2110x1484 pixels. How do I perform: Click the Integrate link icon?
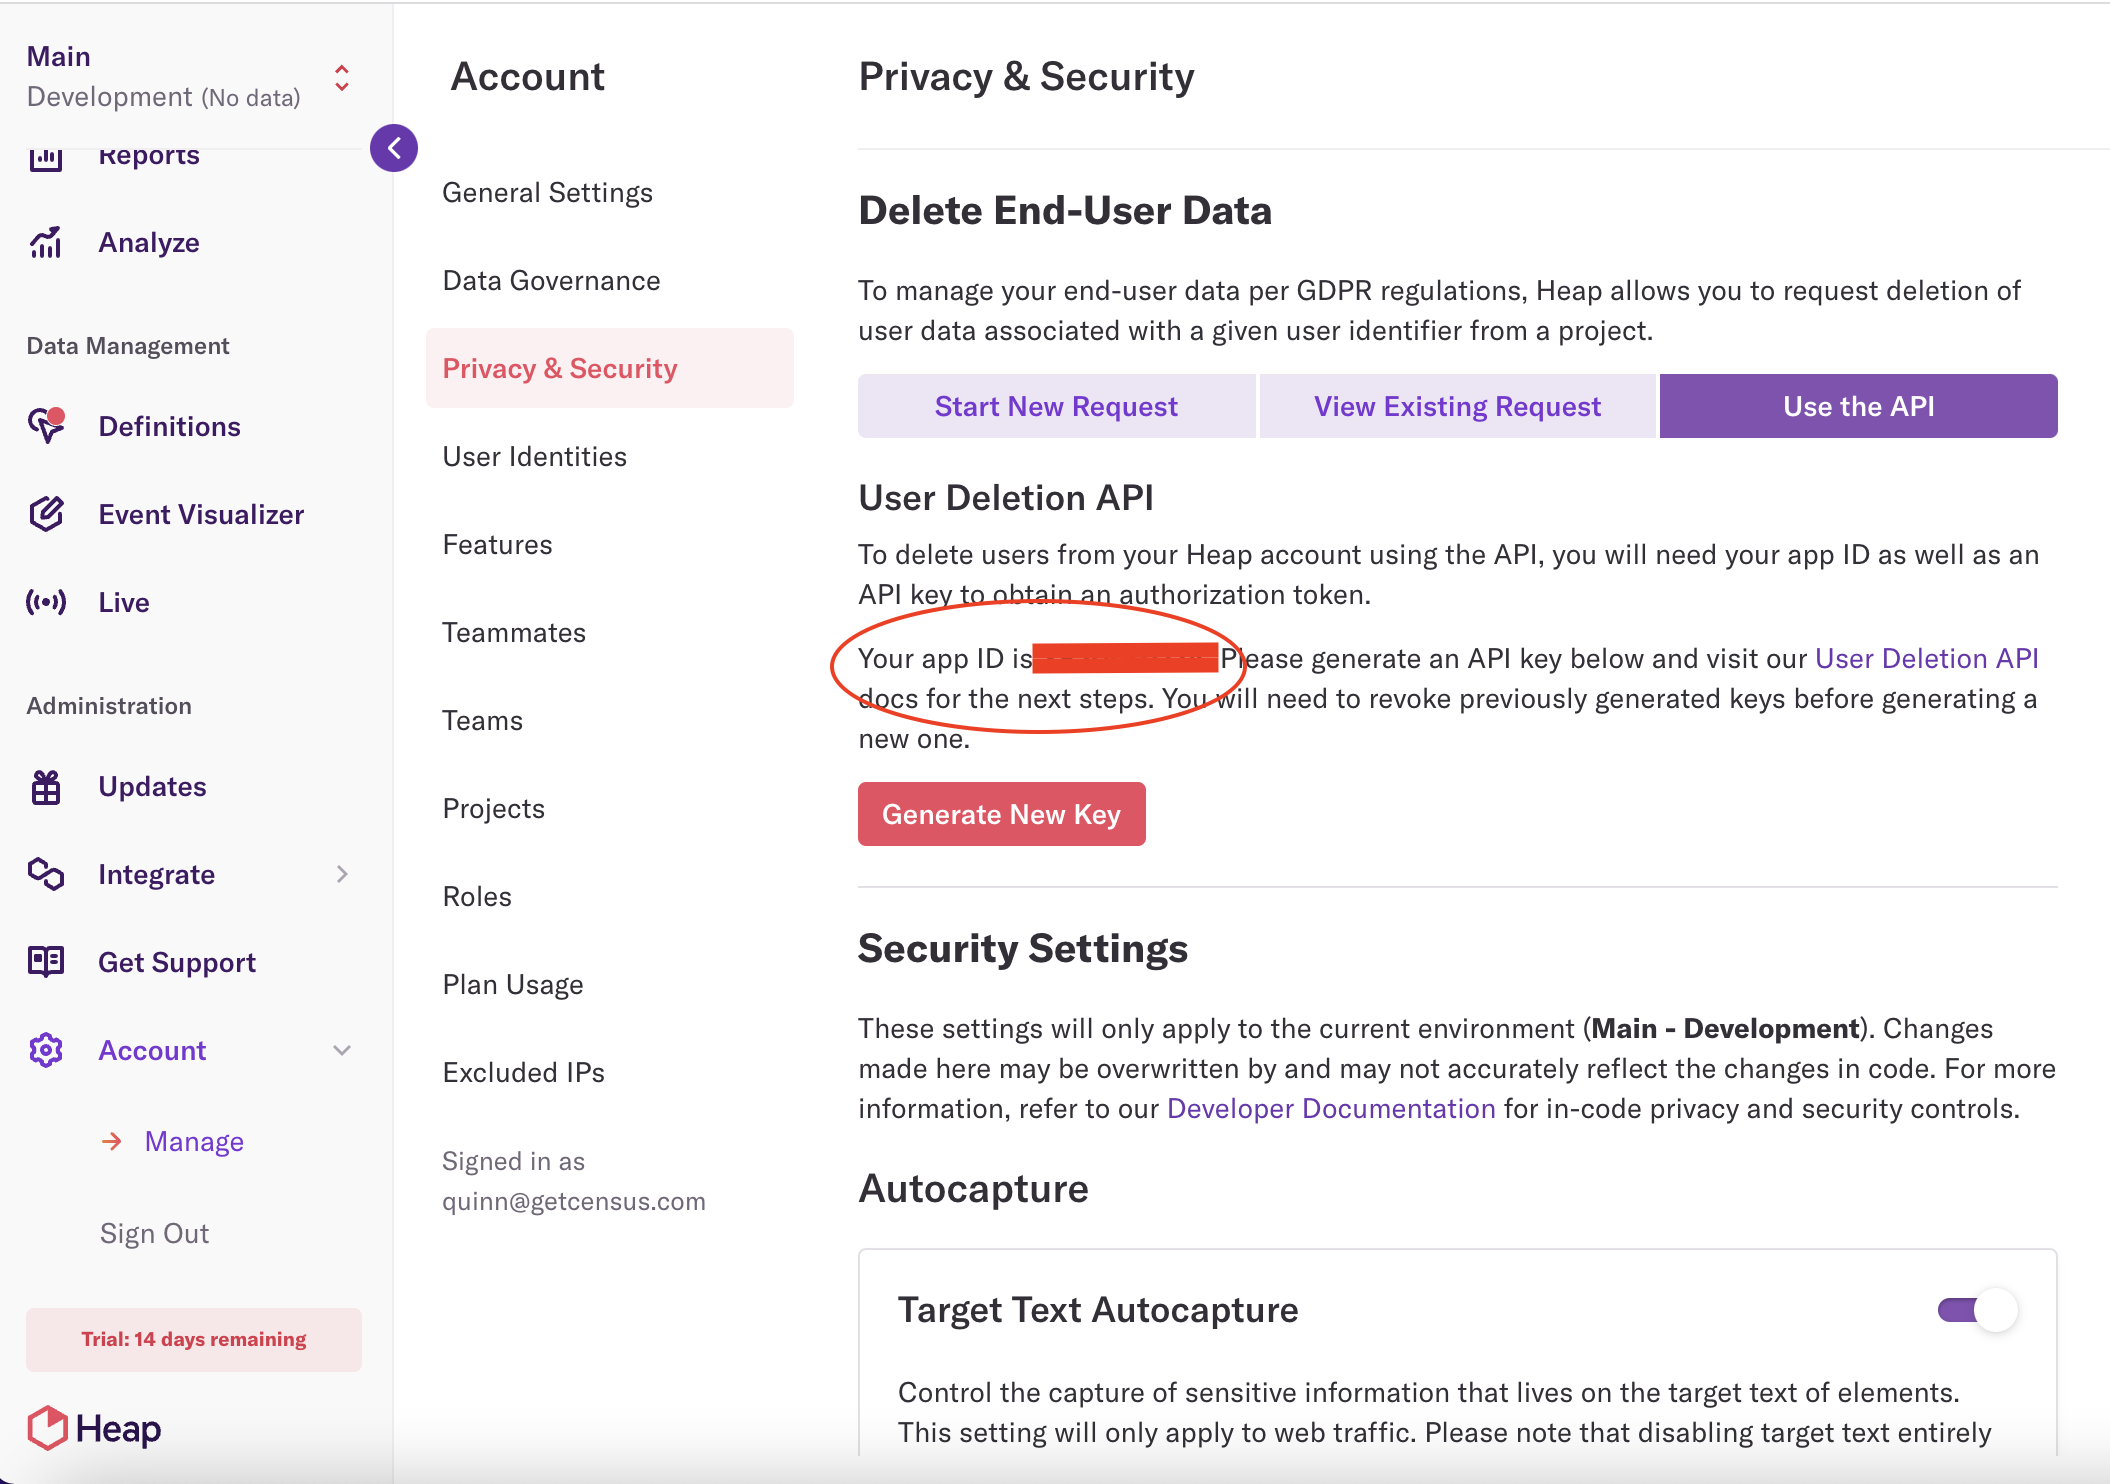[x=46, y=874]
